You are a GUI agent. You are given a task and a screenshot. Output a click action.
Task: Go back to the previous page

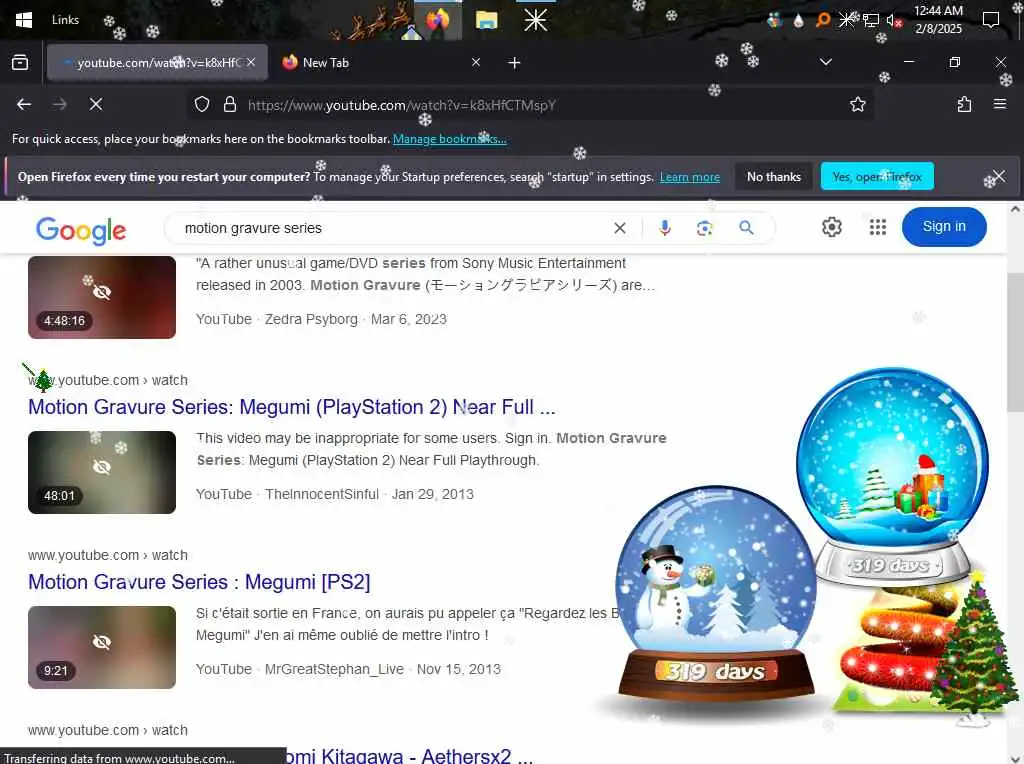click(24, 104)
